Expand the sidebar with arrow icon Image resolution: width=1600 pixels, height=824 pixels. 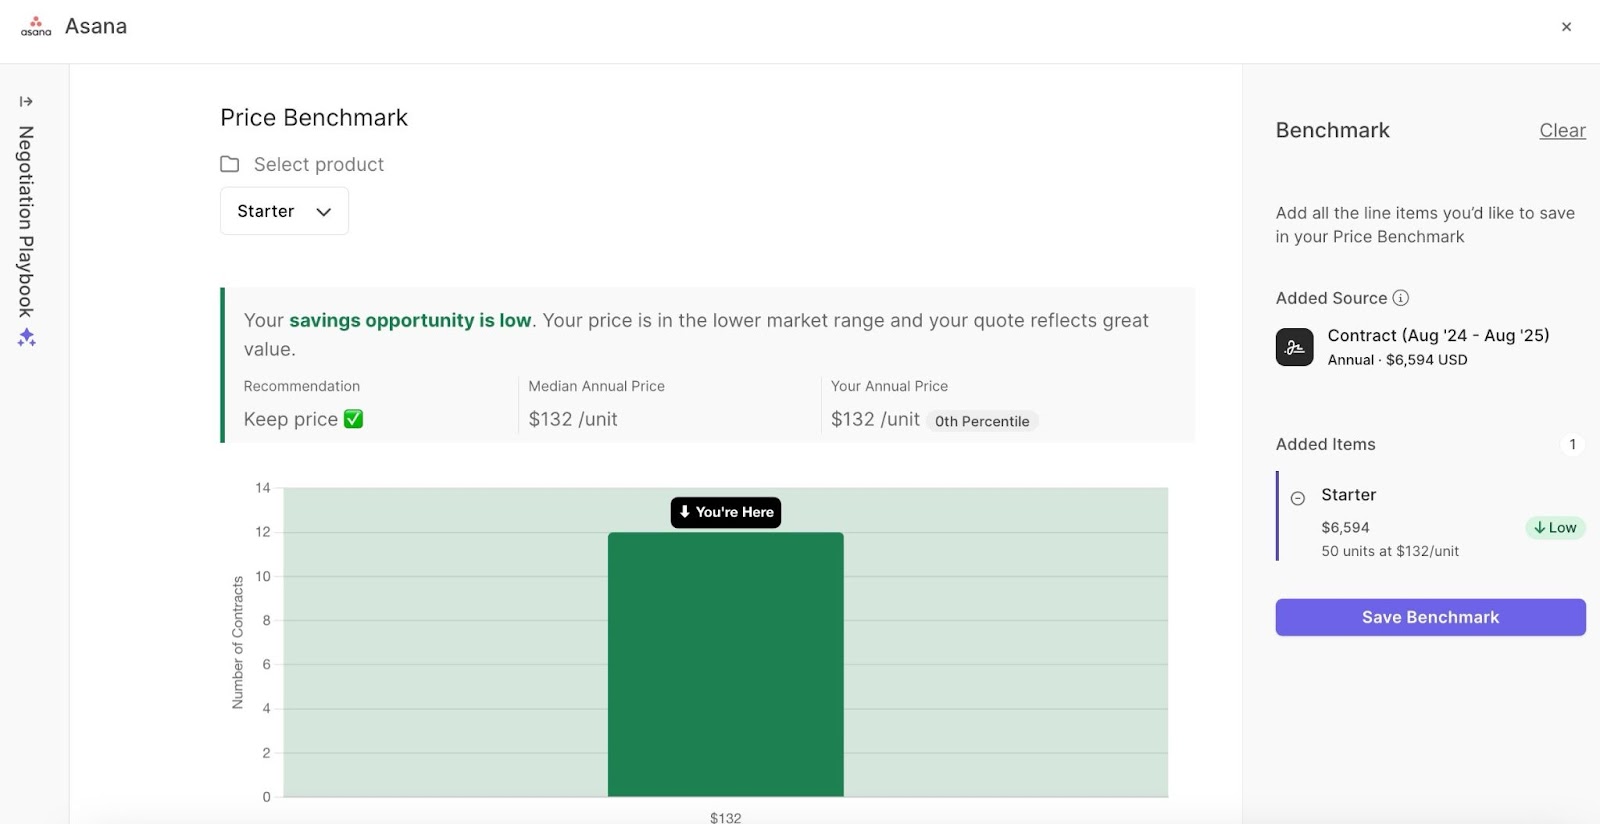pyautogui.click(x=26, y=101)
